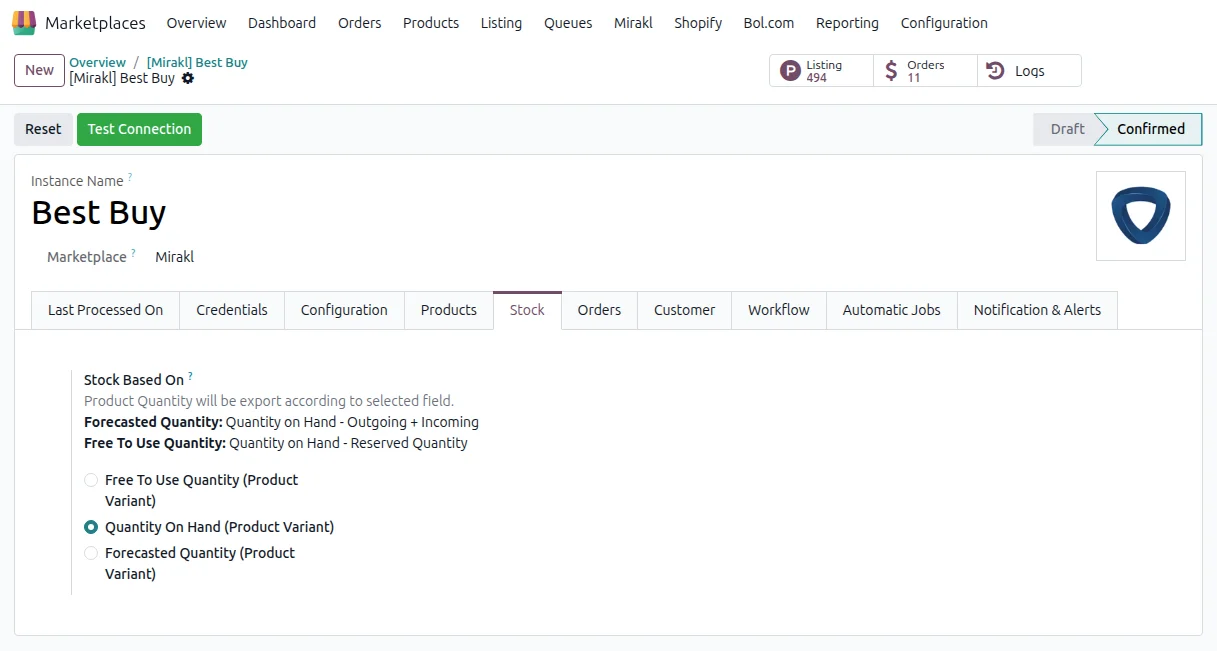Image resolution: width=1217 pixels, height=651 pixels.
Task: Edit the Best Buy instance name field
Action: 99,213
